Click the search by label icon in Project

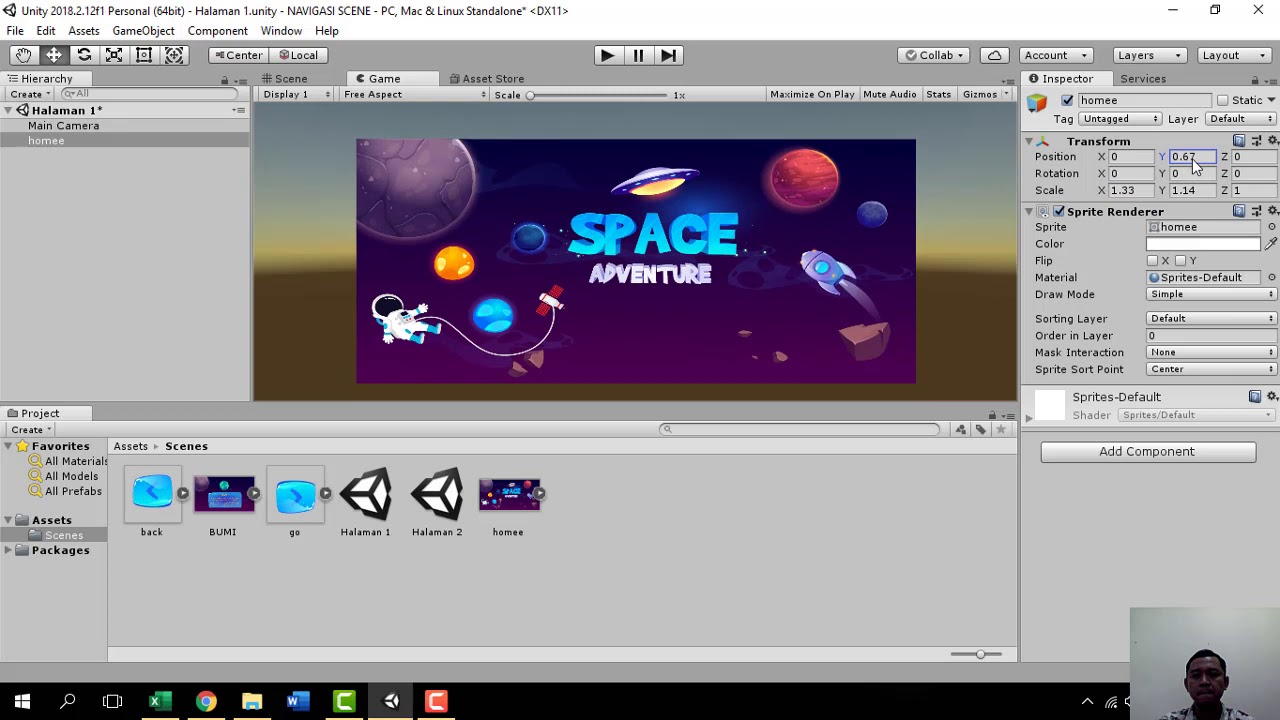(981, 429)
